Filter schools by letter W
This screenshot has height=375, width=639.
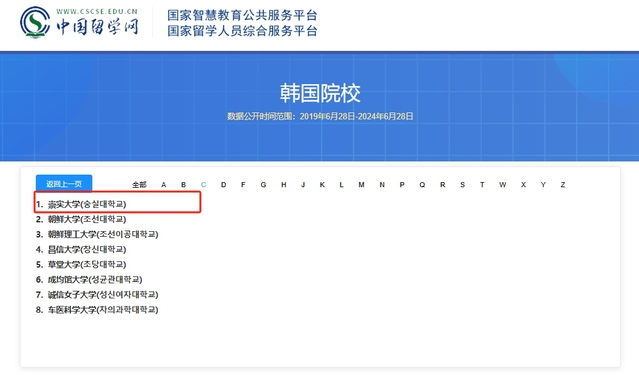pyautogui.click(x=502, y=185)
